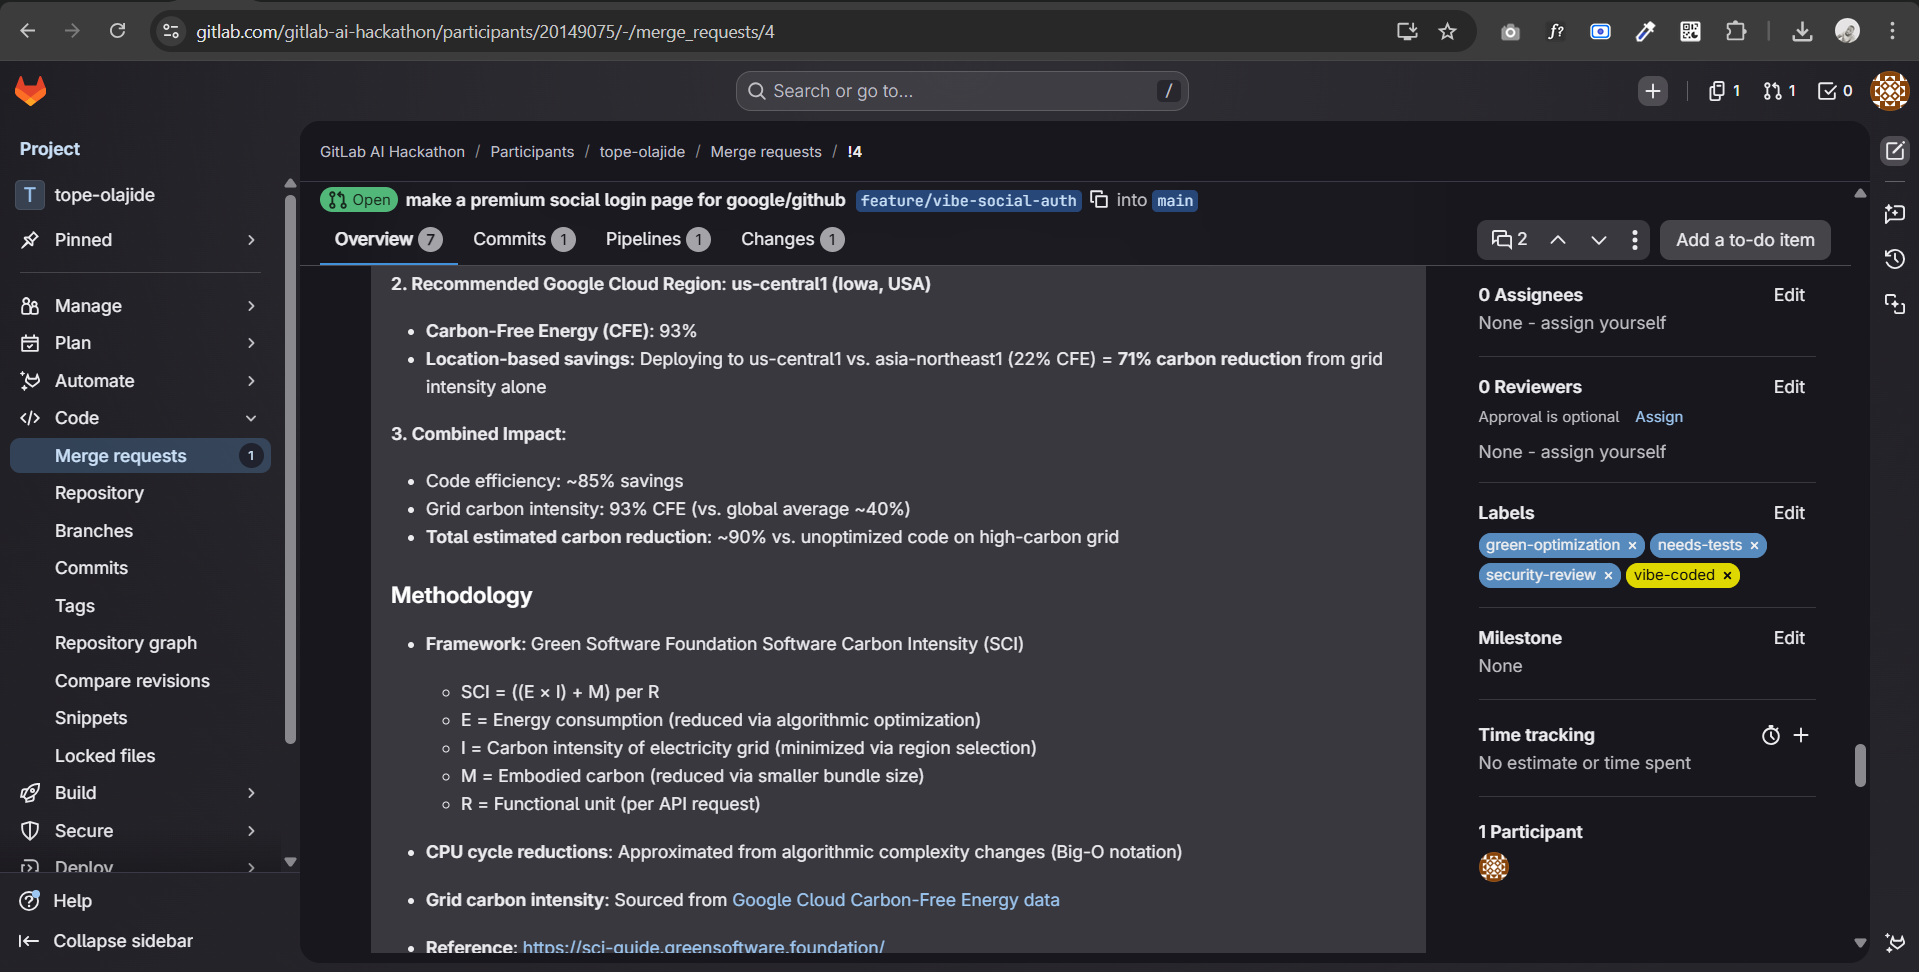Open the assigned issues counter icon

[1724, 91]
